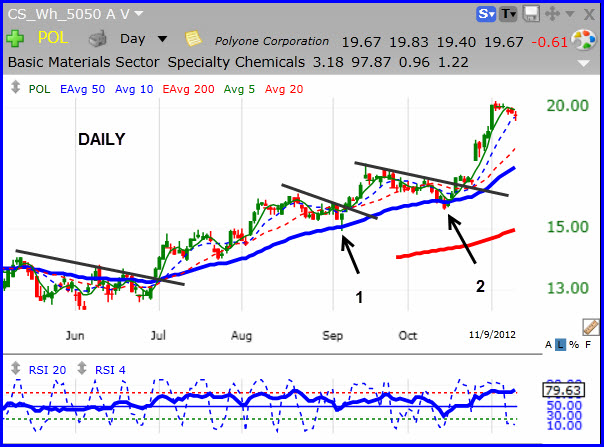Click the EAvg 50 indicator label

pos(82,89)
